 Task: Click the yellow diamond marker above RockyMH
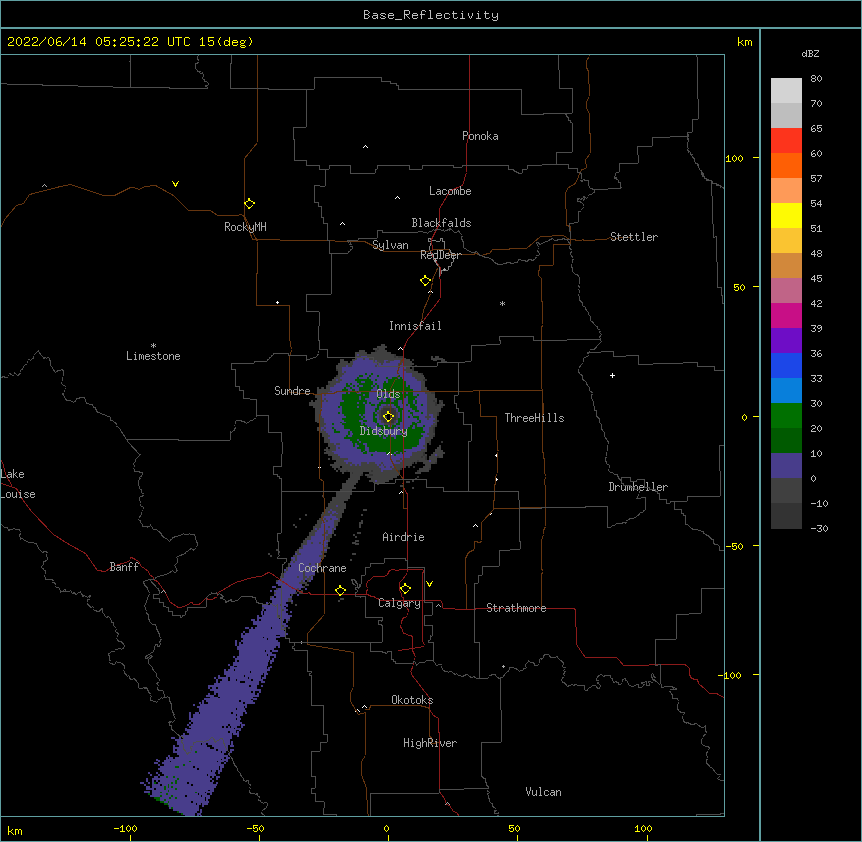click(249, 204)
